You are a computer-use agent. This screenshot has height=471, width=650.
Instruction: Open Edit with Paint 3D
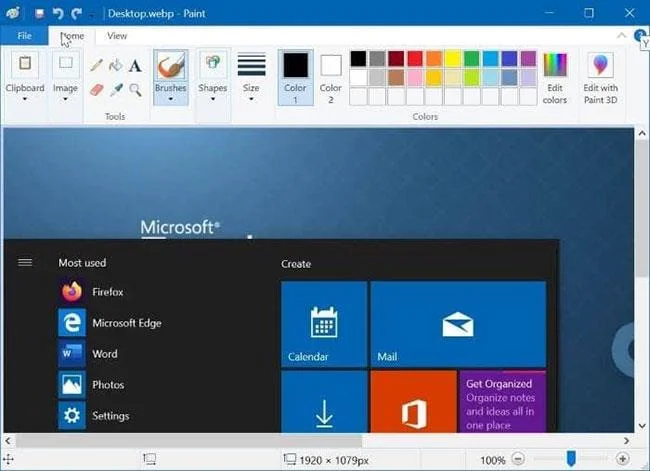click(600, 78)
